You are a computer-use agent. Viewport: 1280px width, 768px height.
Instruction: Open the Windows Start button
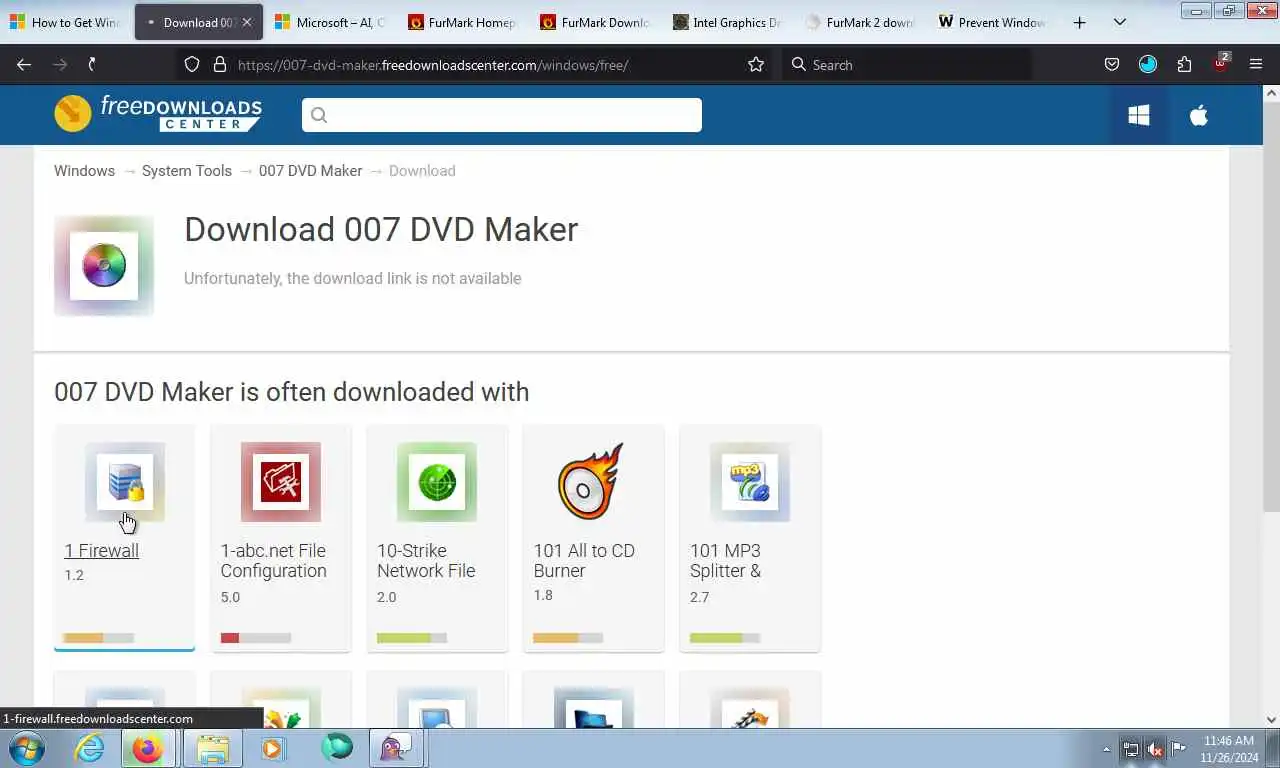(27, 748)
